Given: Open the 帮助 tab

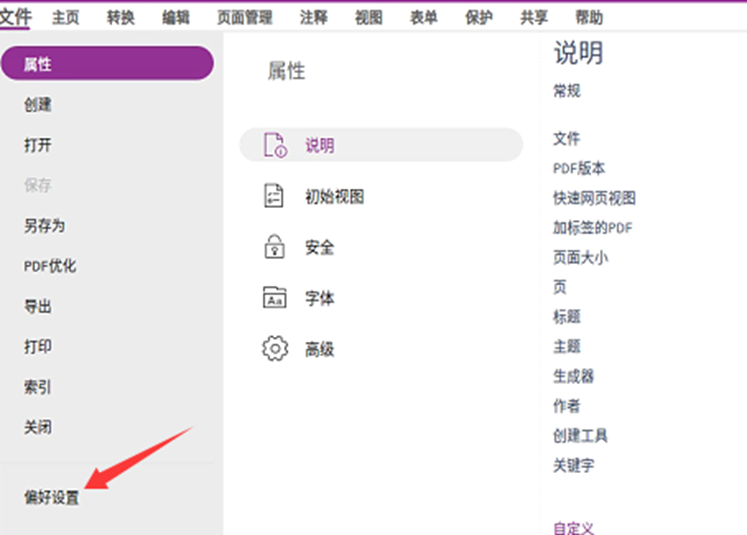Looking at the screenshot, I should pyautogui.click(x=589, y=17).
